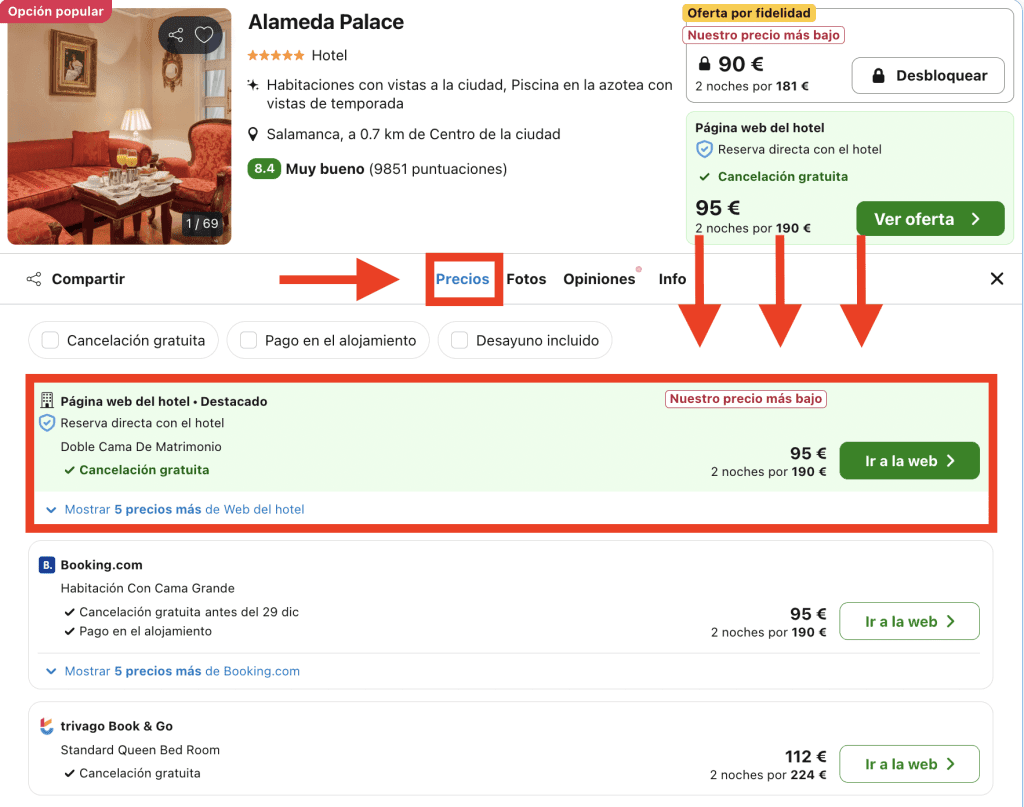Image resolution: width=1024 pixels, height=807 pixels.
Task: Click the hotel building icon beside Destacado
Action: coord(47,401)
